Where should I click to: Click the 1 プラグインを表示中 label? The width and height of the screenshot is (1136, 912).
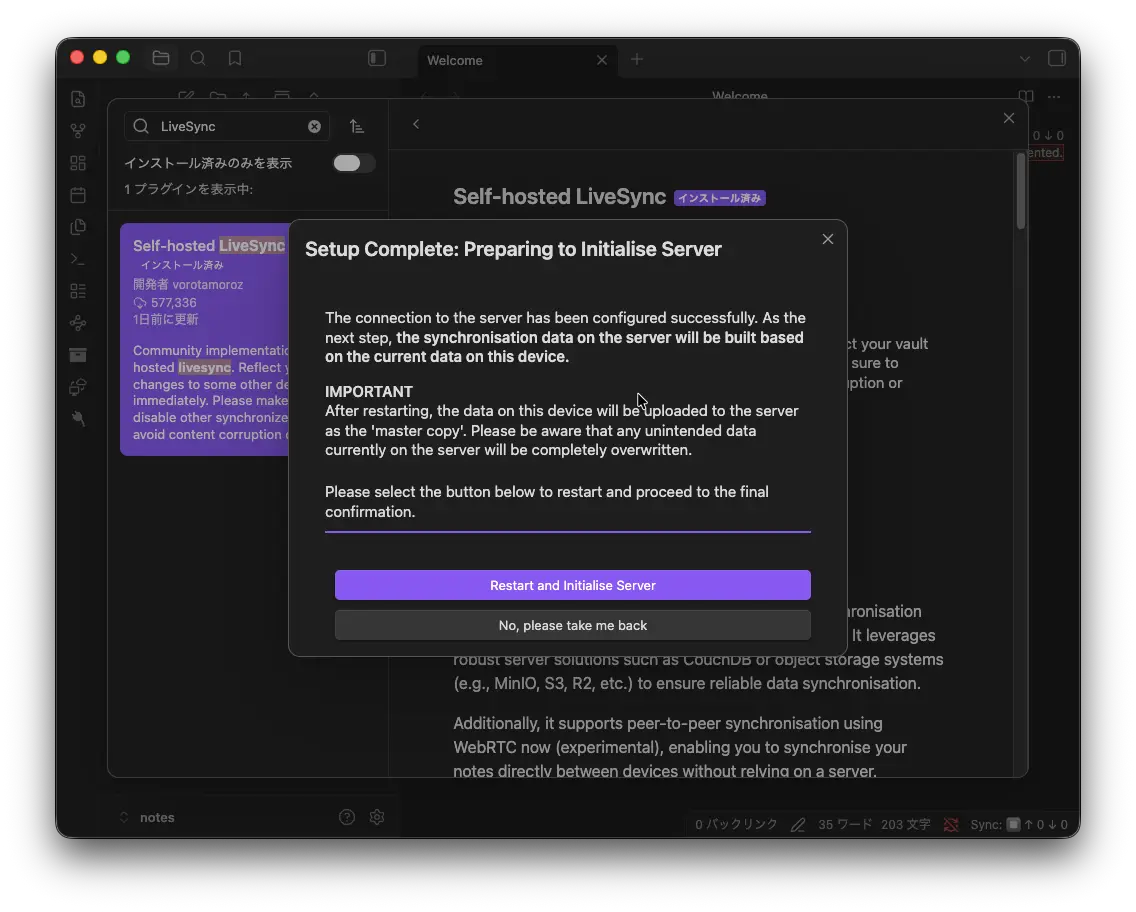(188, 189)
